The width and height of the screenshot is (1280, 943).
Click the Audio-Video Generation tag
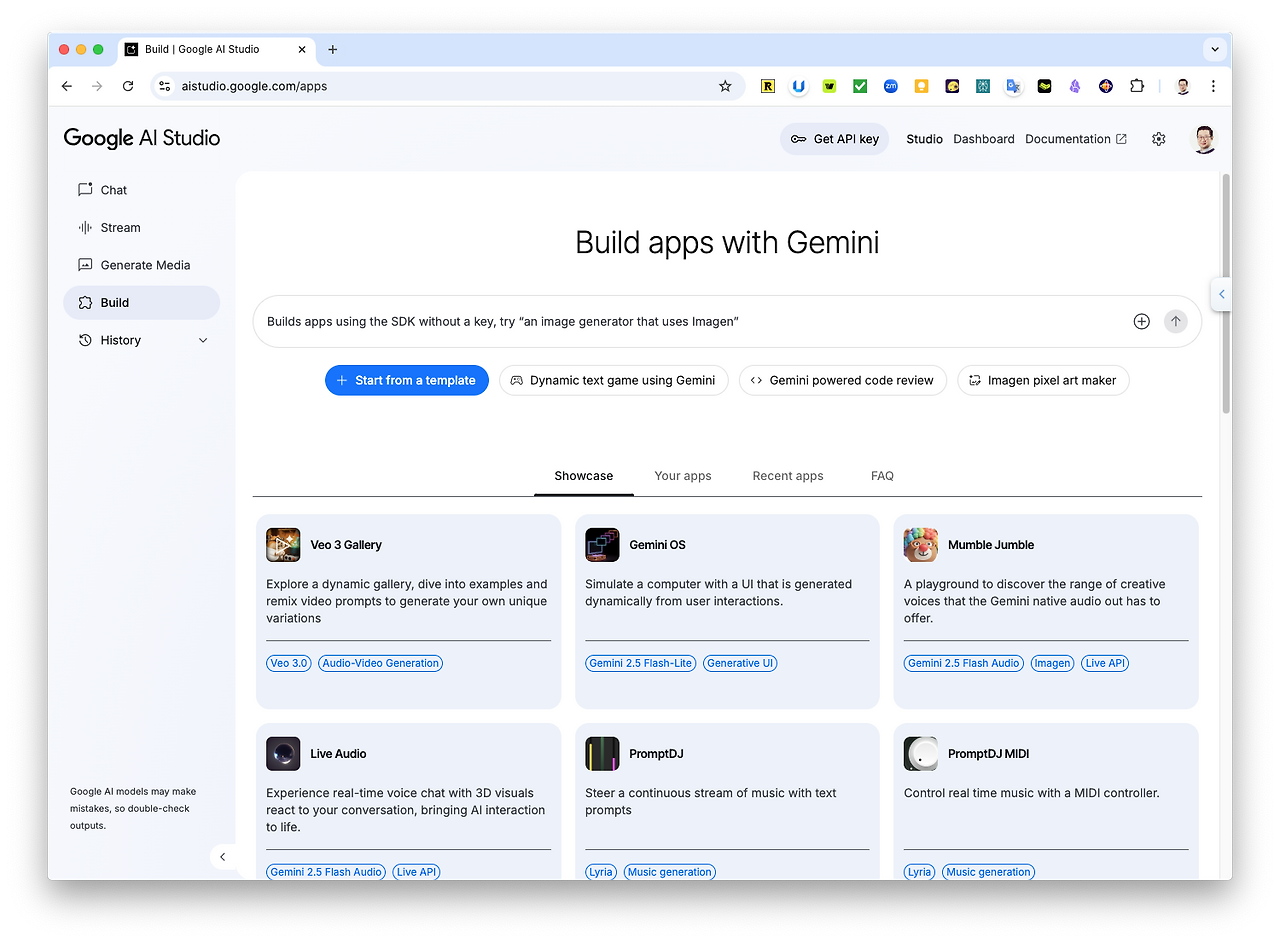tap(381, 663)
